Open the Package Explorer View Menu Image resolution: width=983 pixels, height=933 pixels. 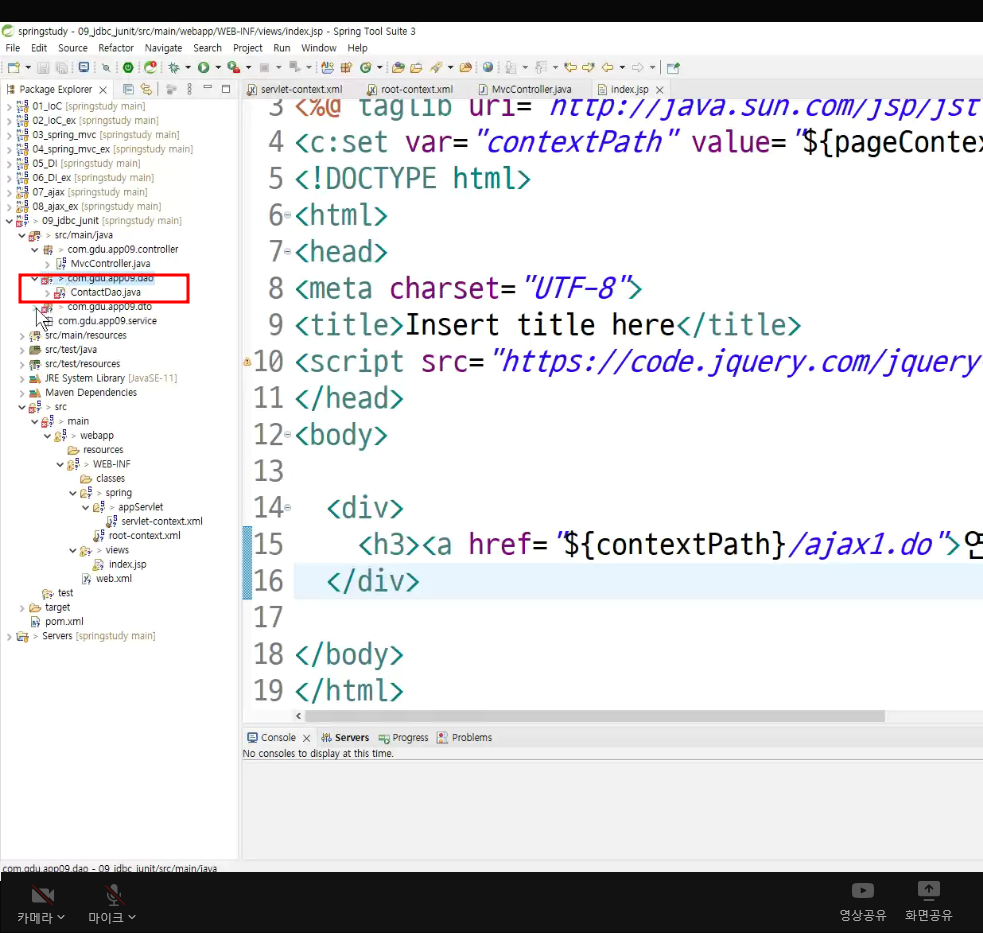pos(189,89)
